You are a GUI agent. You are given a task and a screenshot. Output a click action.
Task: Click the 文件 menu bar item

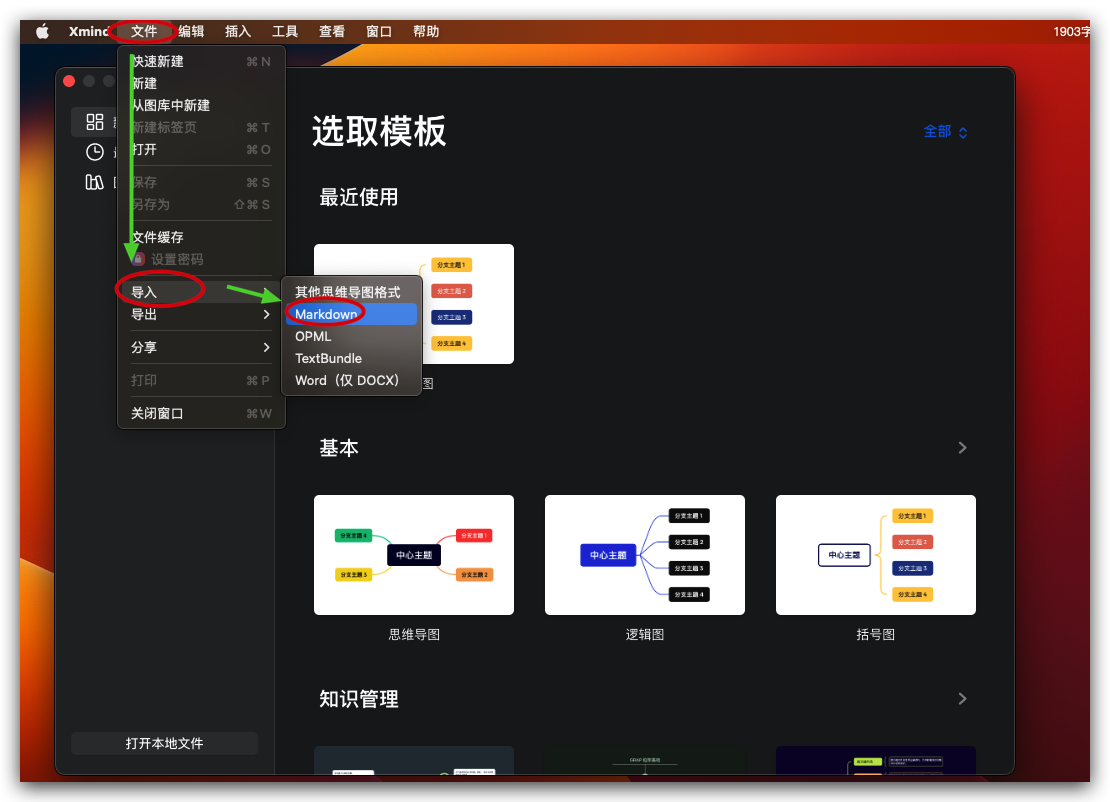(144, 31)
